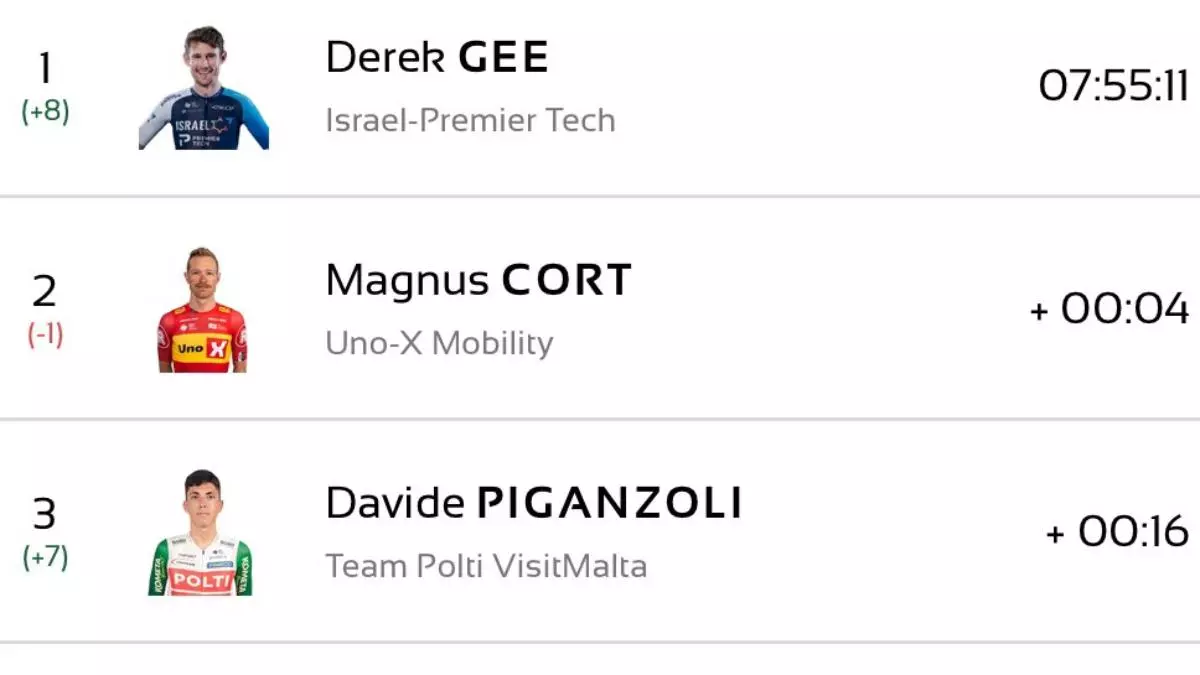Open the Uno-X Mobility team label
Viewport: 1200px width, 675px height.
(439, 343)
